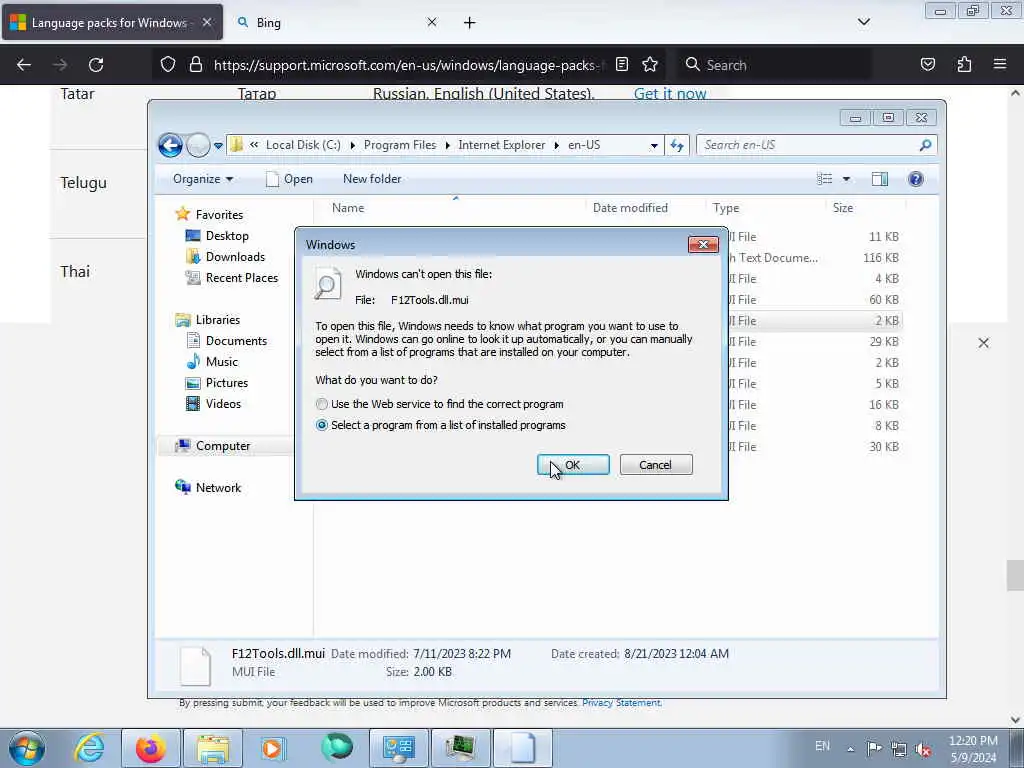Toggle the preview pane icon
Screen dimensions: 1024x768
(x=880, y=179)
